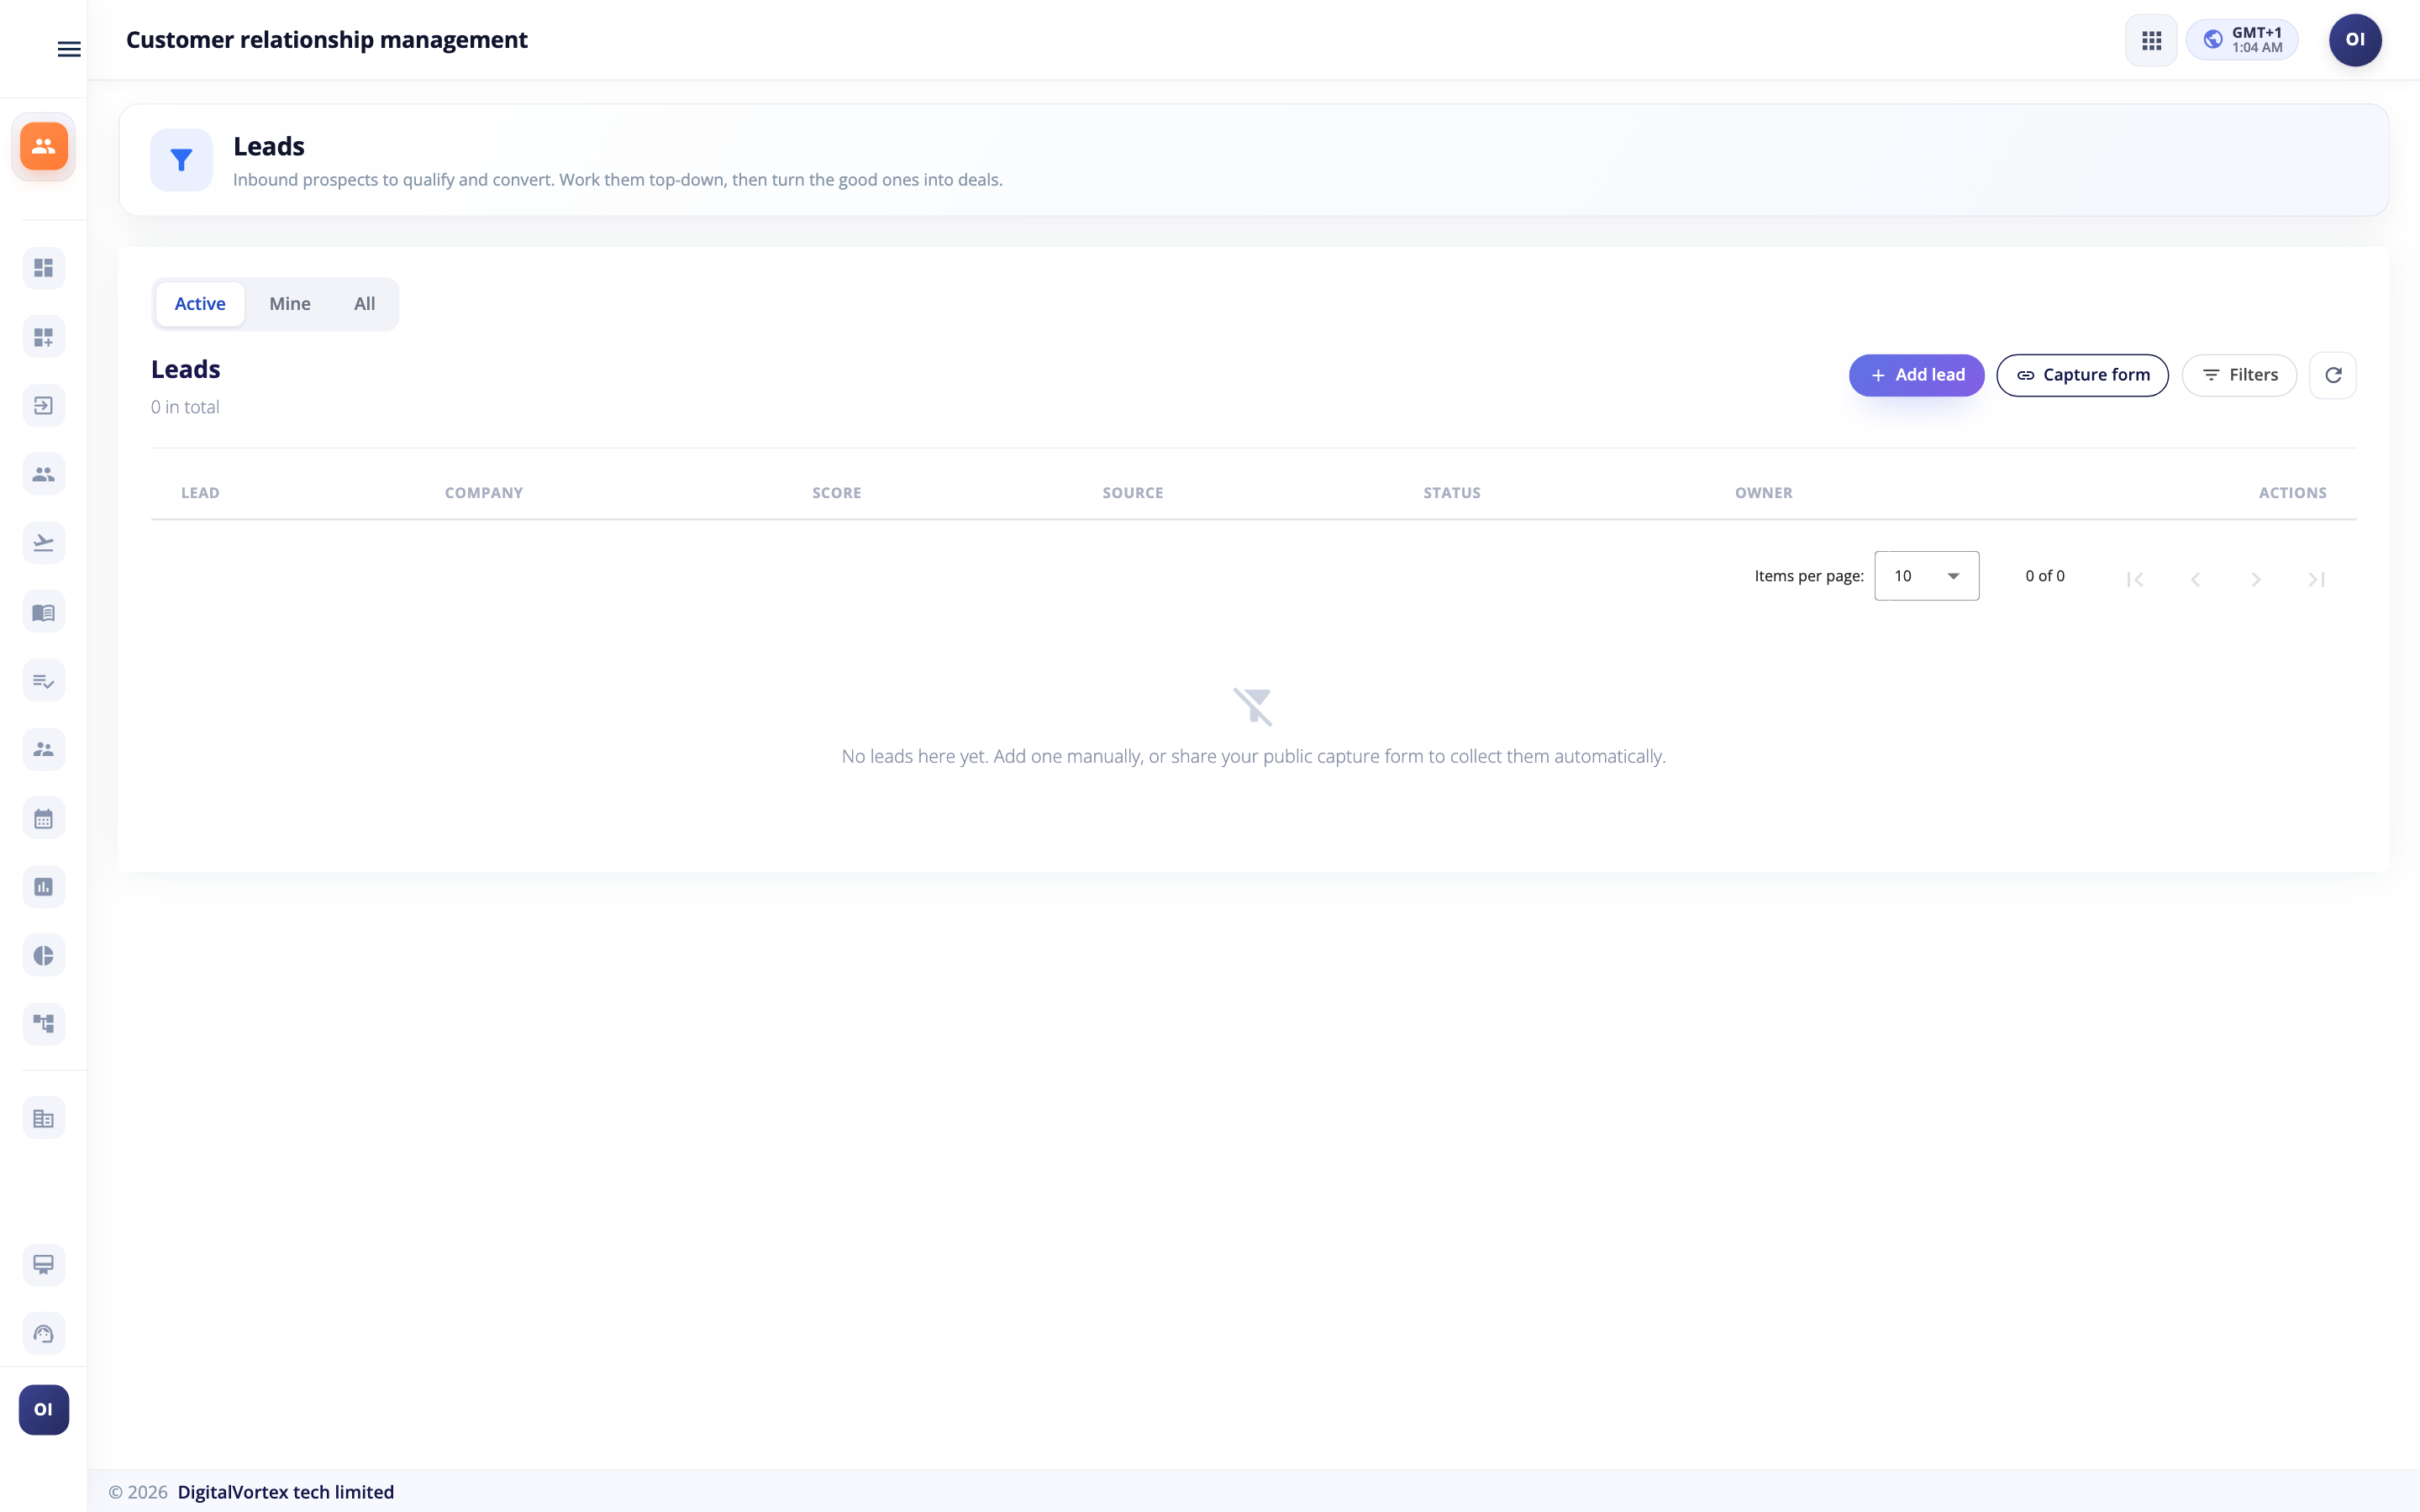
Task: Click the SCORE column header
Action: coord(837,493)
